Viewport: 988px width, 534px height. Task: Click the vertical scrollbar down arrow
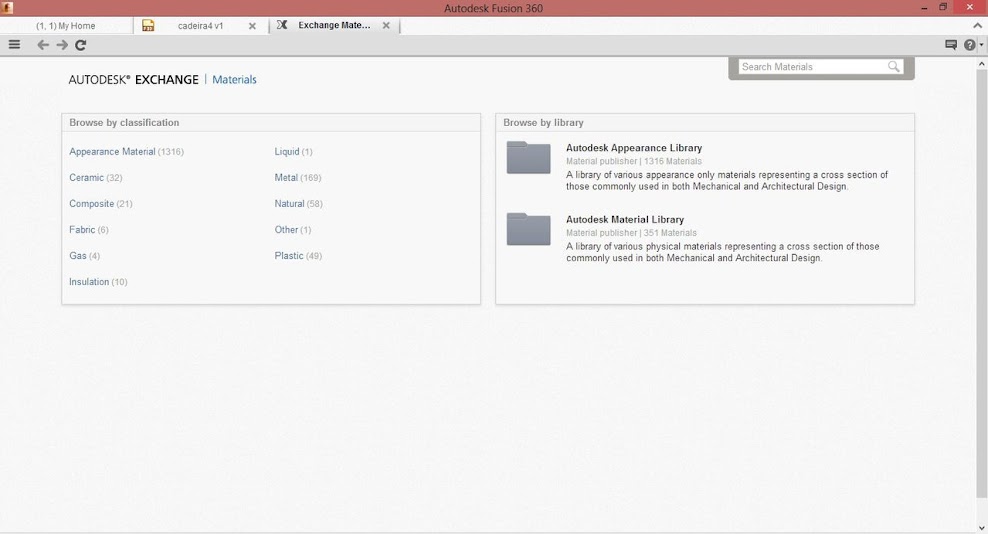click(x=982, y=528)
